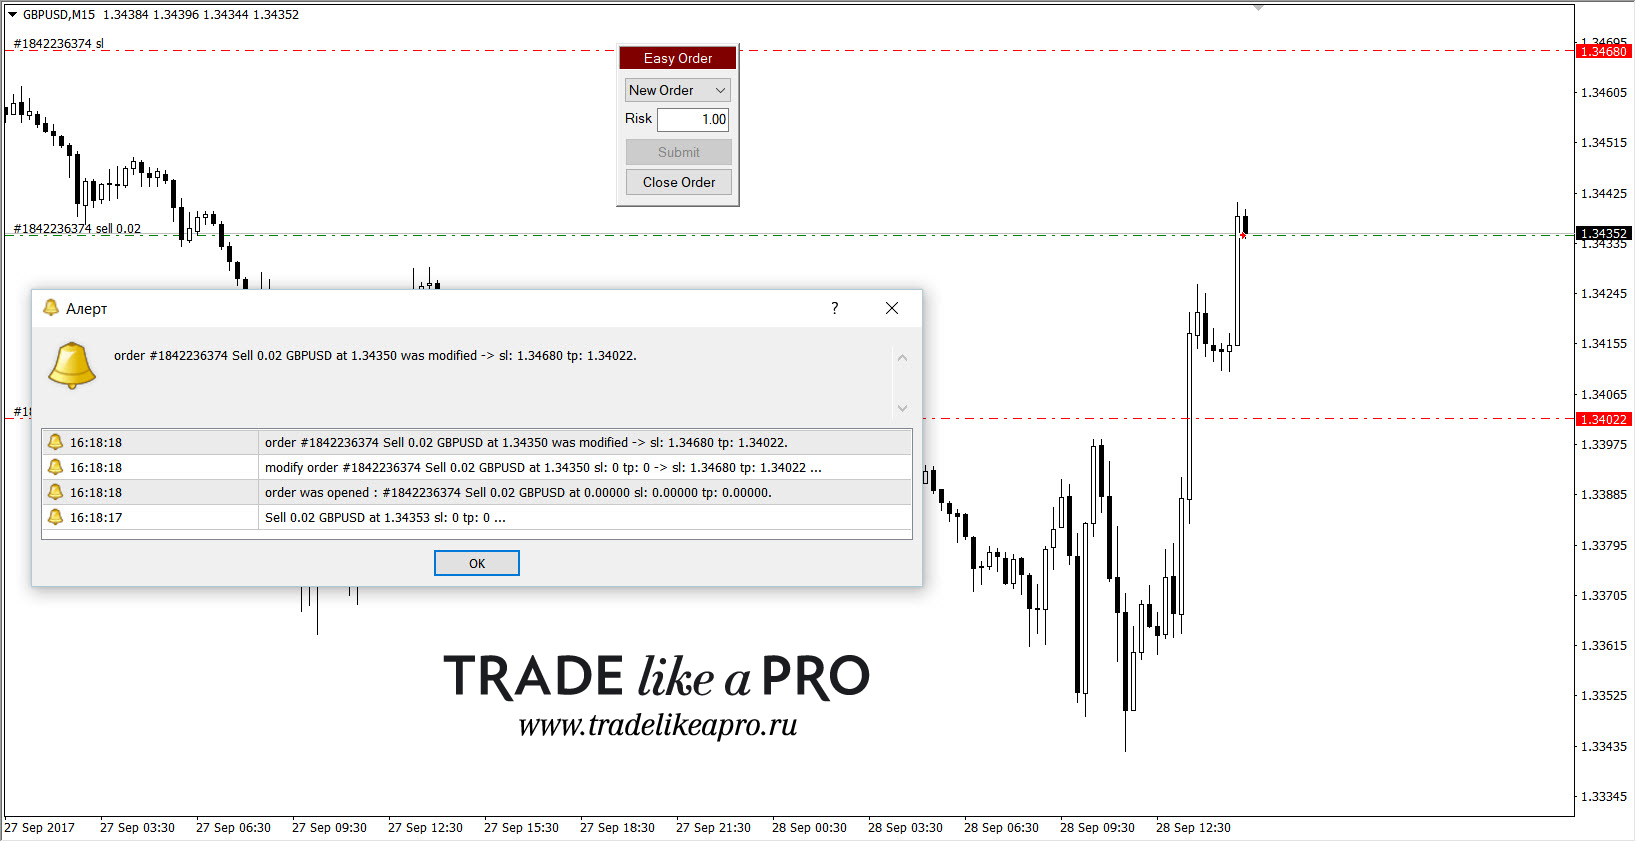Click the Risk input field

pos(693,119)
